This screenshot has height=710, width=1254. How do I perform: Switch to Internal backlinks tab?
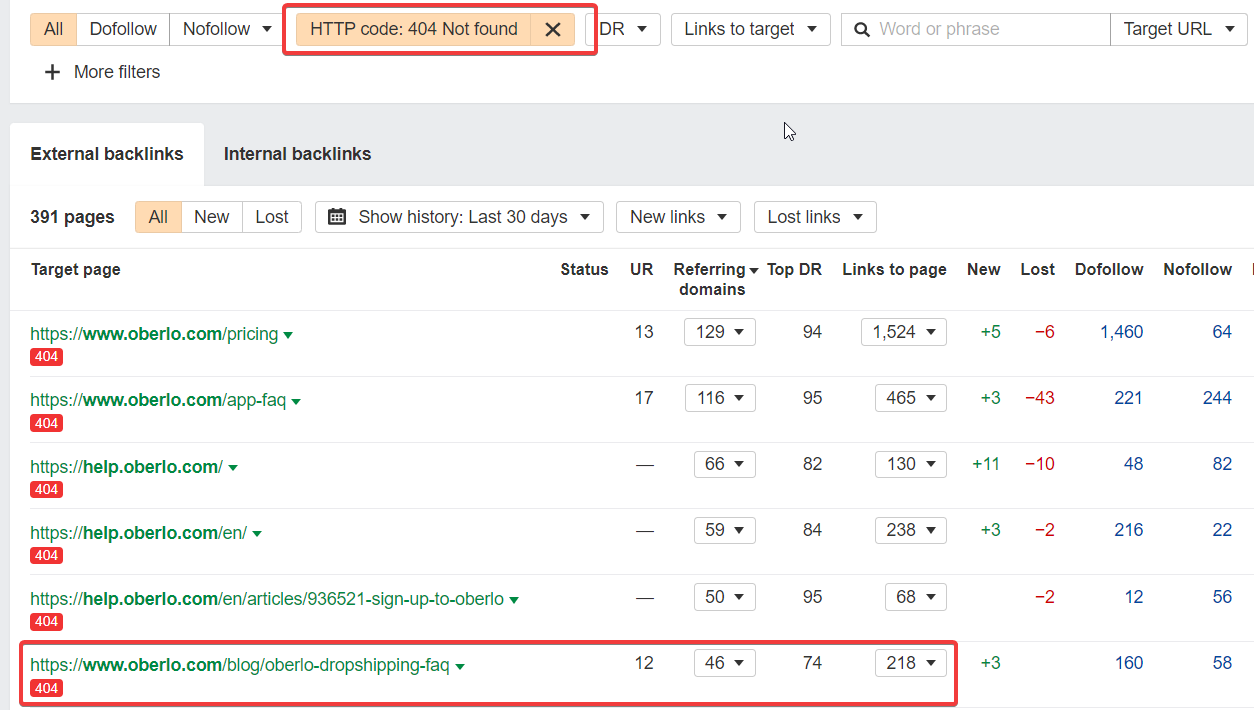click(x=297, y=154)
